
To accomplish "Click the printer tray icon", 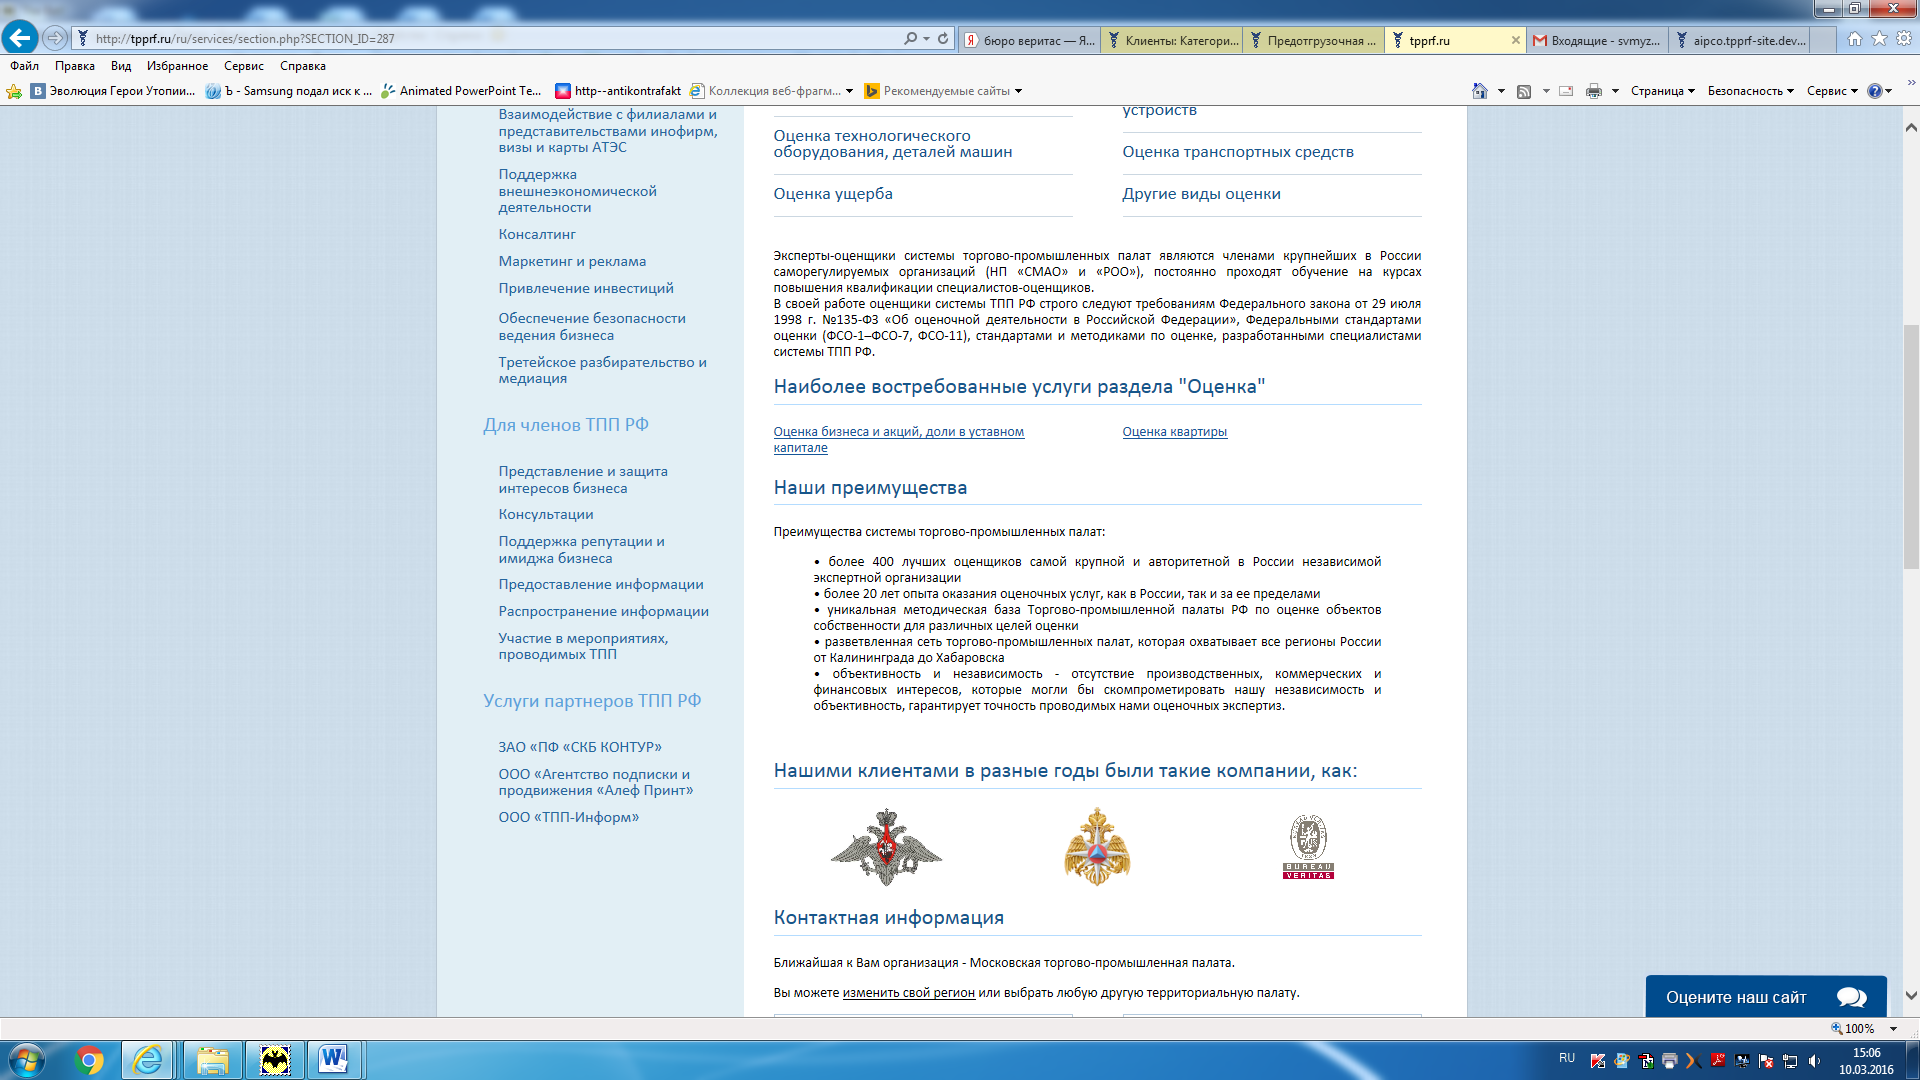I will coord(1670,1061).
